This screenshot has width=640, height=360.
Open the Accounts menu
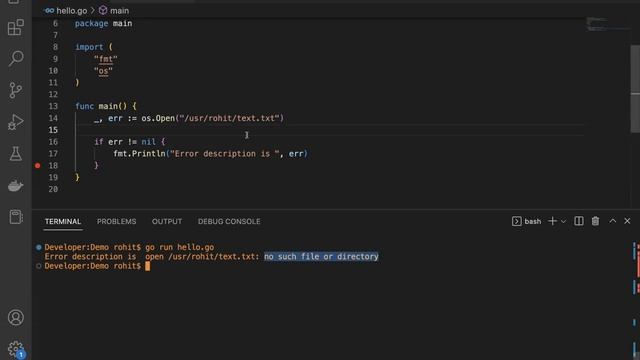pos(16,318)
